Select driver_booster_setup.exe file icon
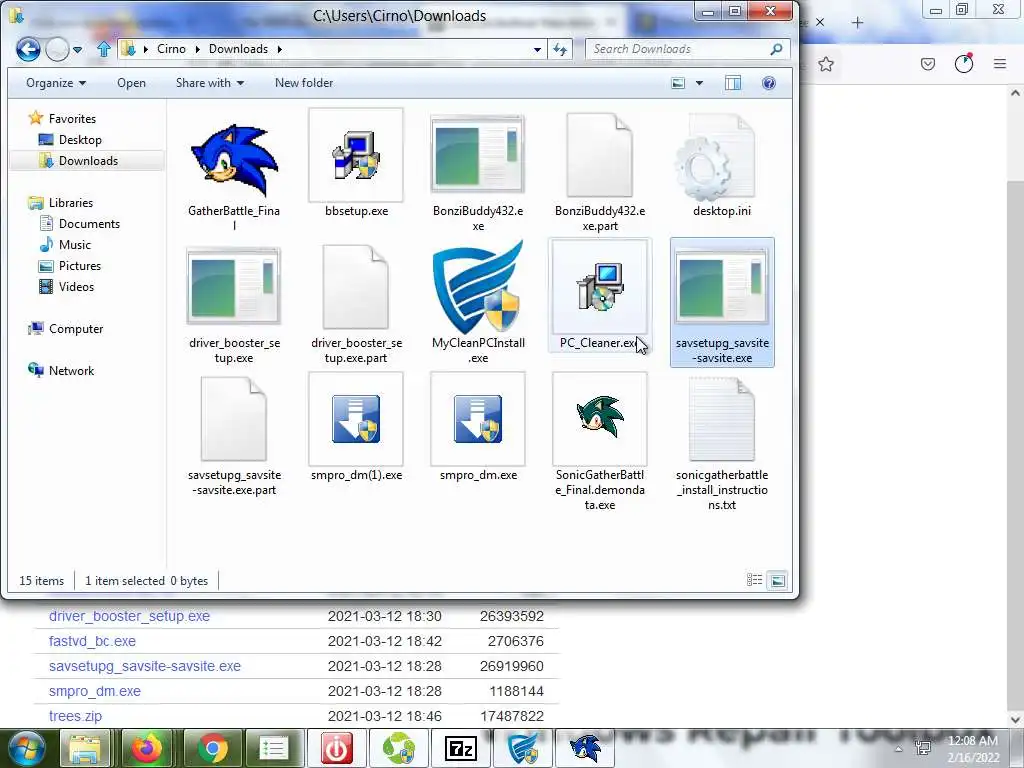The image size is (1024, 768). click(x=234, y=286)
